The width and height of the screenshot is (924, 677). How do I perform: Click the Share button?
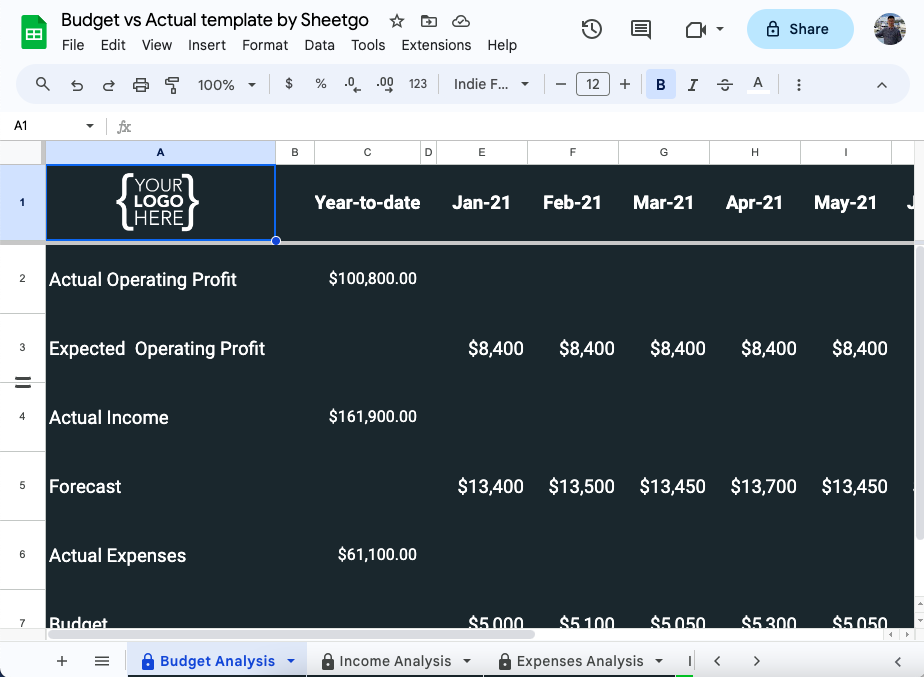(x=800, y=29)
